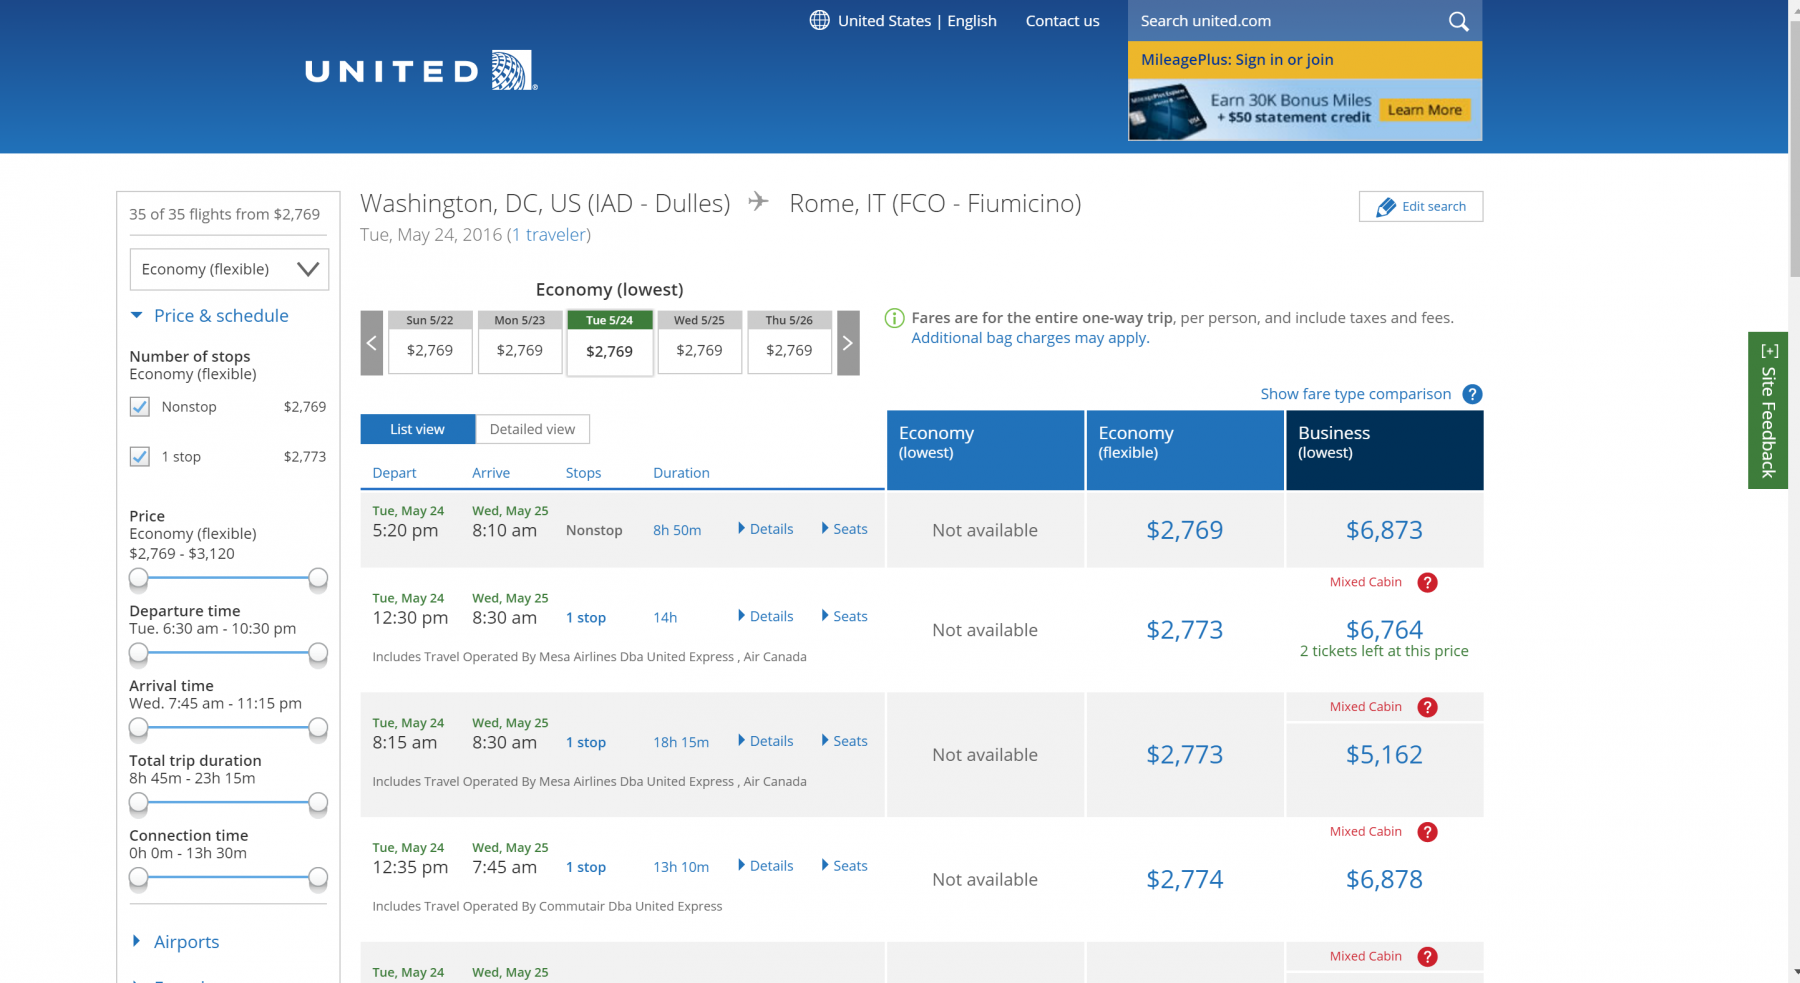
Task: Select the $6,873 Business fare
Action: click(1385, 530)
